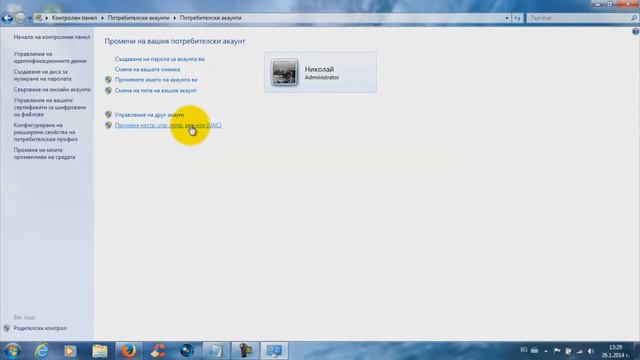The height and width of the screenshot is (360, 640).
Task: Click the Control Panel icon in the address bar
Action: 39,18
